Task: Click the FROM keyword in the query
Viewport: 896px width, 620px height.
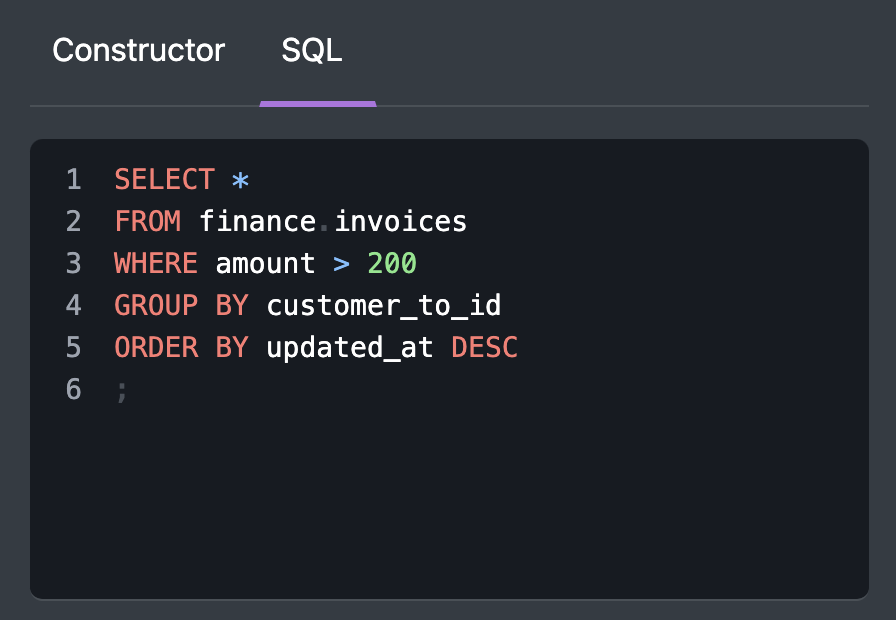Action: click(148, 221)
